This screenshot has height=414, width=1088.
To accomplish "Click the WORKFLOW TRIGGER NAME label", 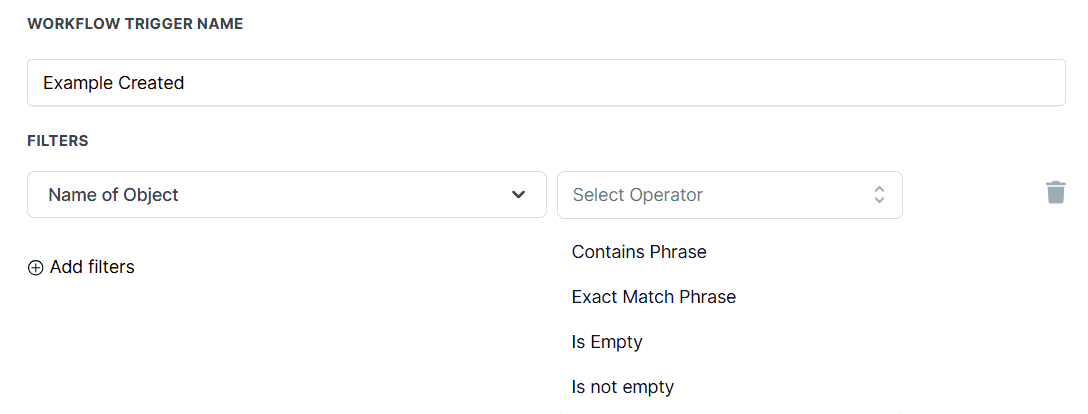I will (135, 24).
